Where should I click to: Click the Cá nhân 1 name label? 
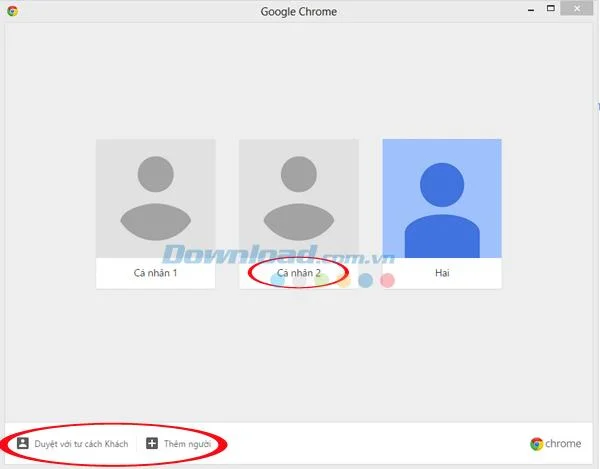click(155, 273)
